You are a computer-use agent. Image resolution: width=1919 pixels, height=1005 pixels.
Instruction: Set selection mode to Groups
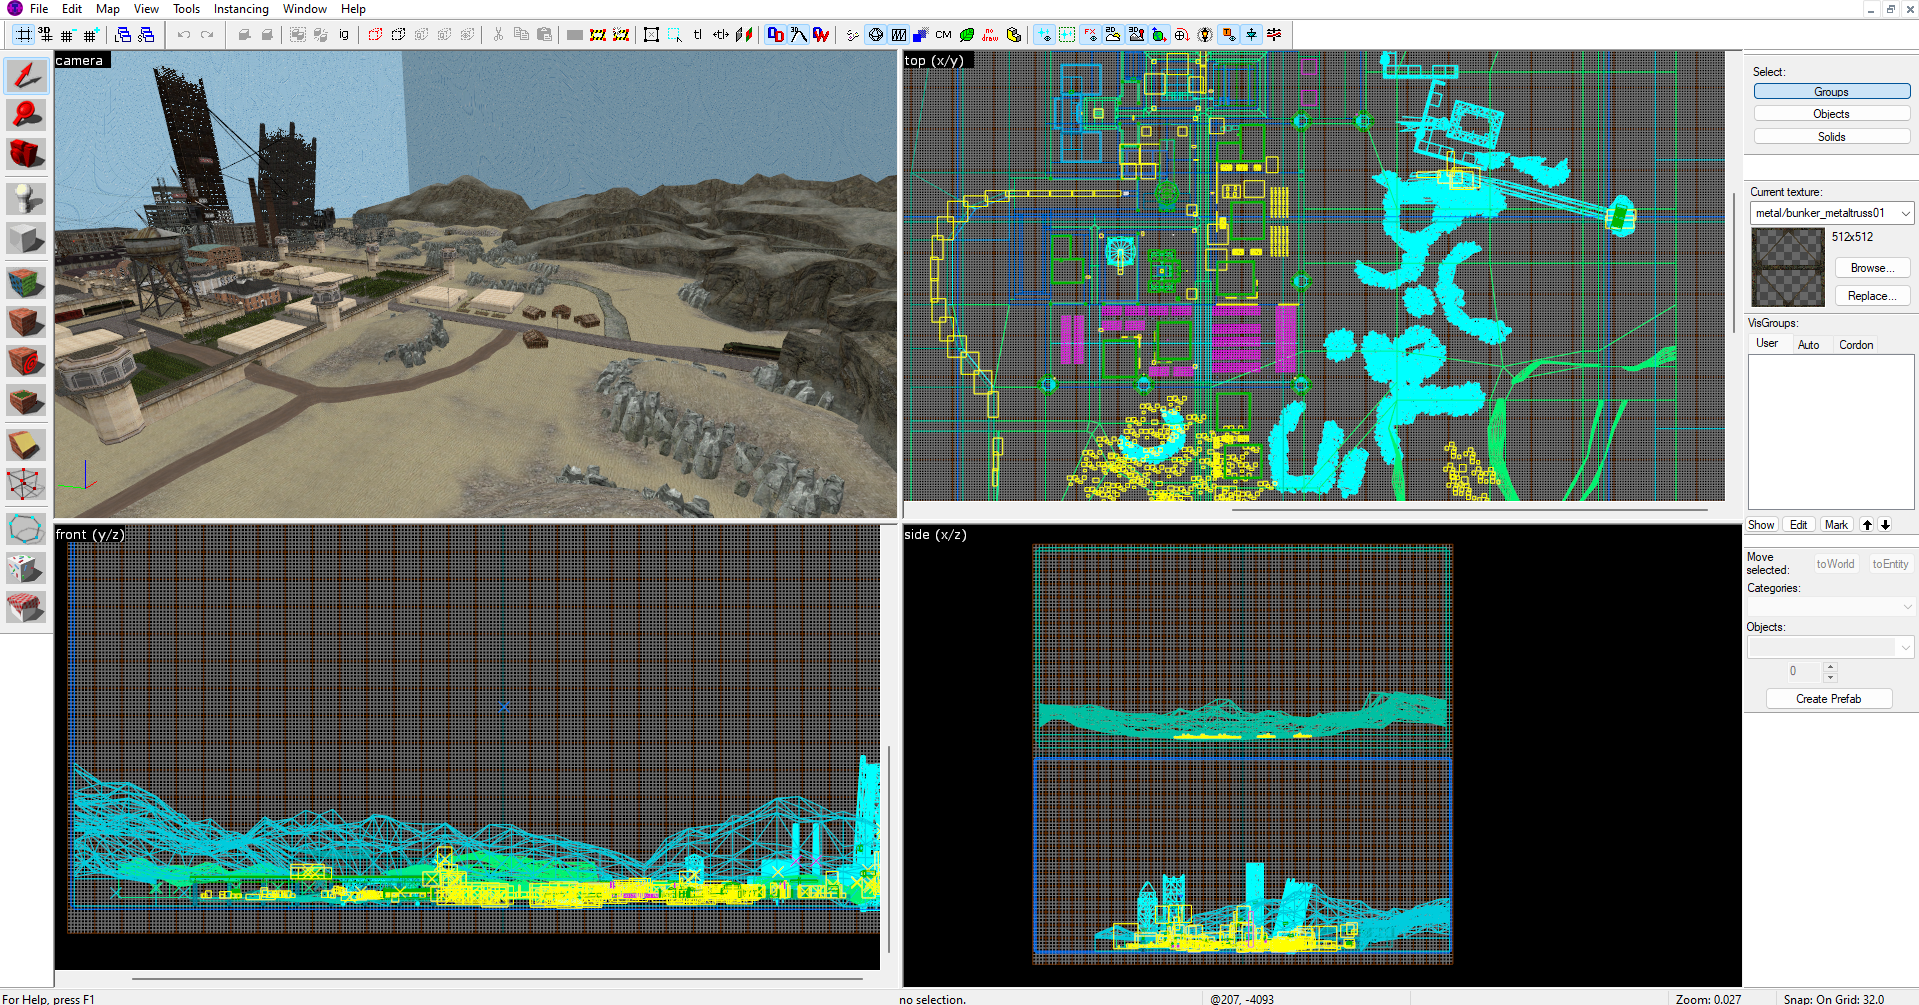pos(1831,92)
